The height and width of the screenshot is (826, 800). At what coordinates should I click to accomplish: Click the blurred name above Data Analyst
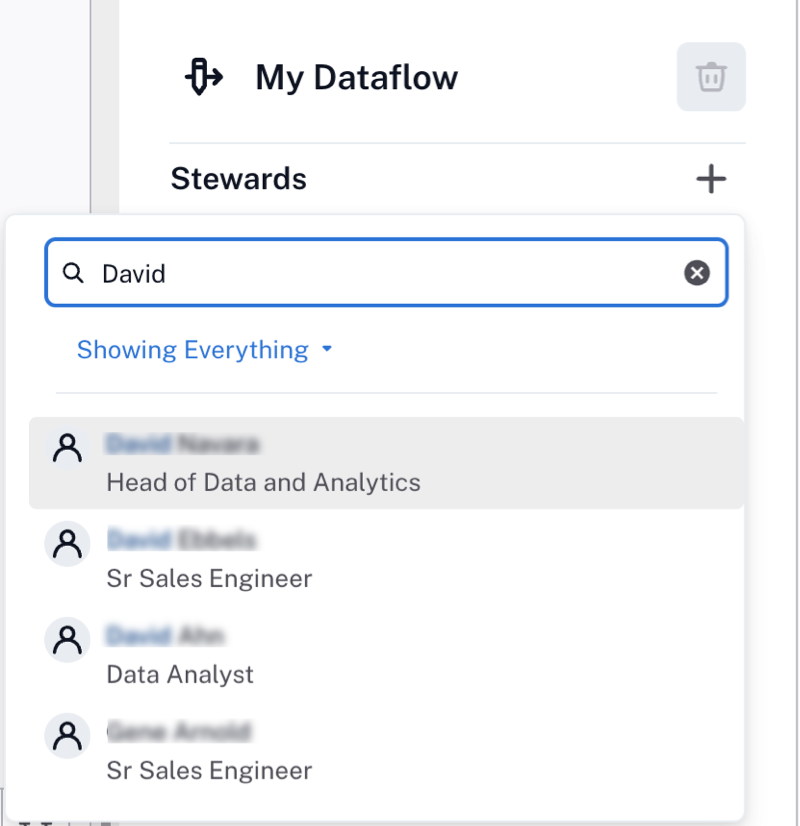(165, 636)
